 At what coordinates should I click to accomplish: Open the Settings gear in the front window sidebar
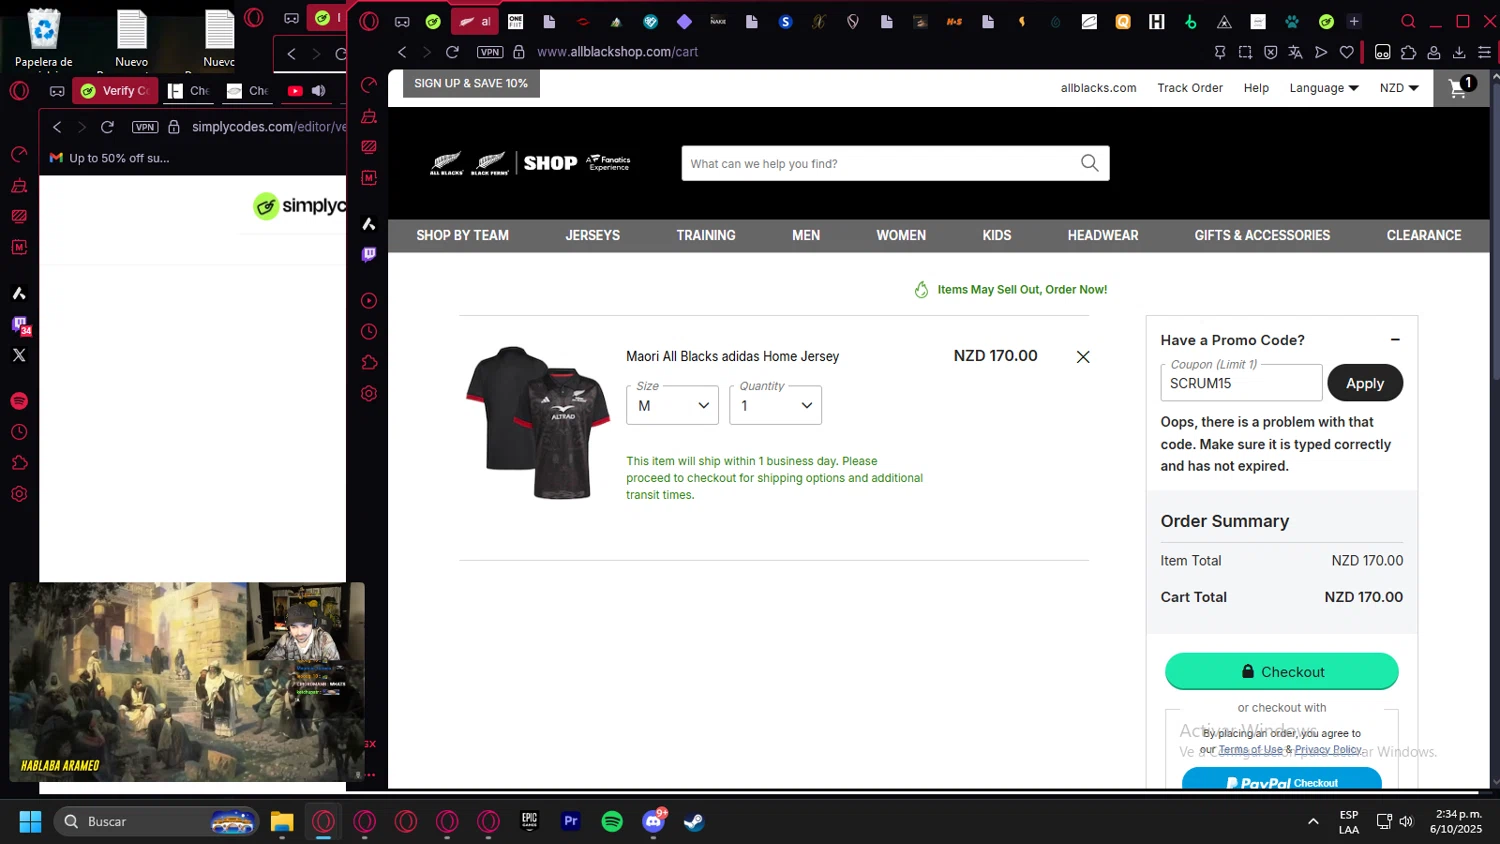369,394
